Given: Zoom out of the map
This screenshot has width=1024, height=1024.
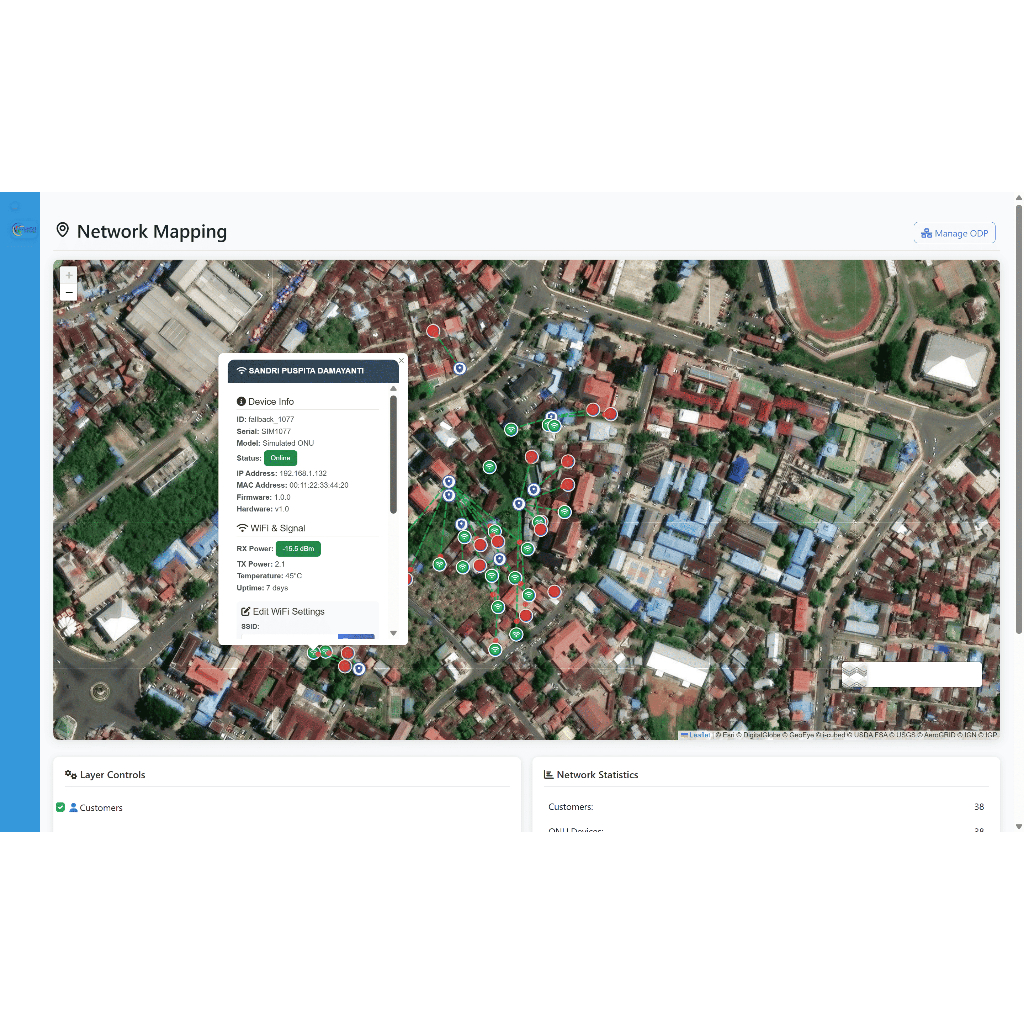Looking at the screenshot, I should pos(68,292).
